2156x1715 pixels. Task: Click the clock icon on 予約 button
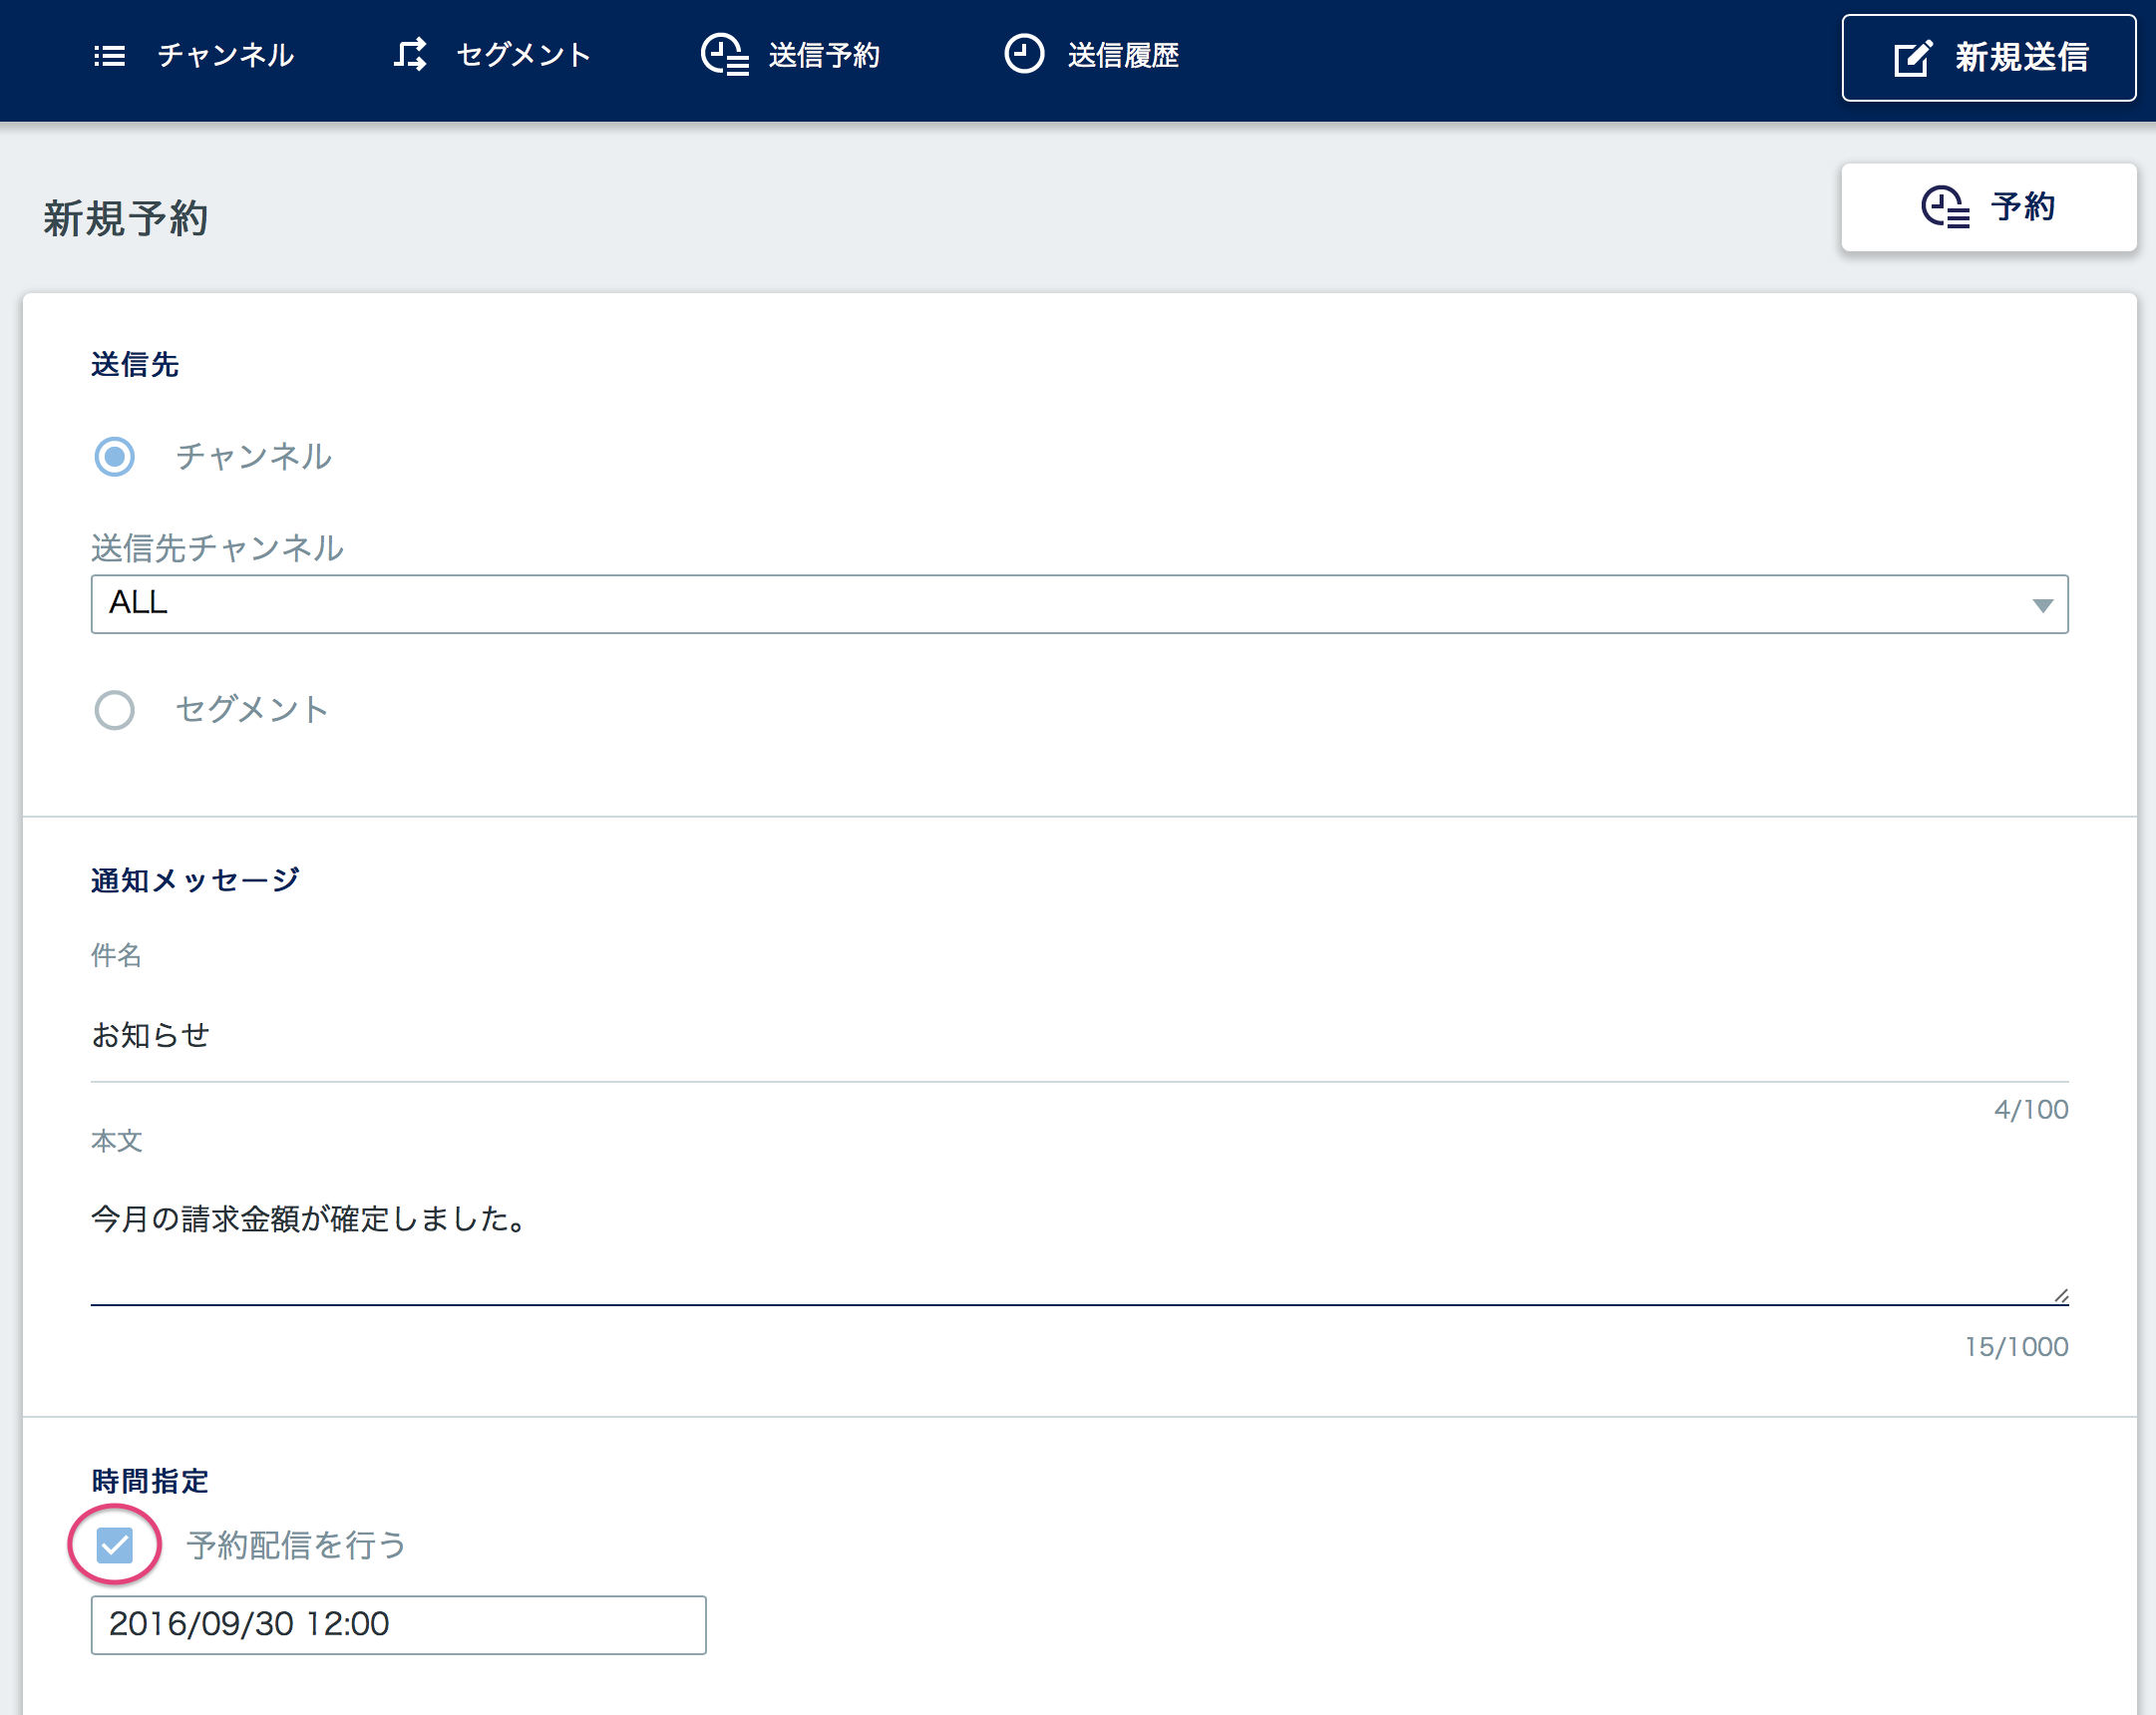[1945, 207]
